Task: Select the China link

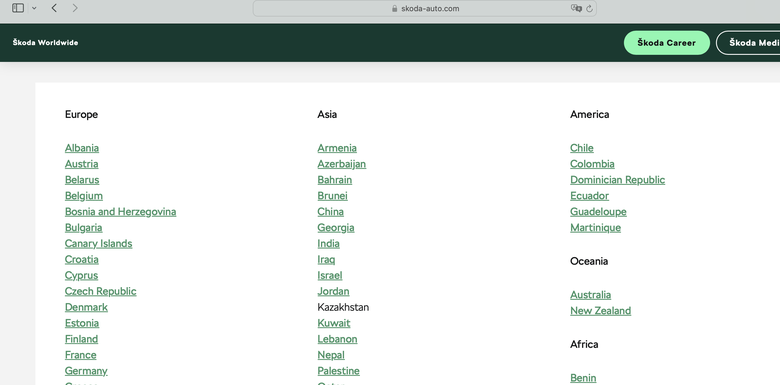Action: point(331,212)
